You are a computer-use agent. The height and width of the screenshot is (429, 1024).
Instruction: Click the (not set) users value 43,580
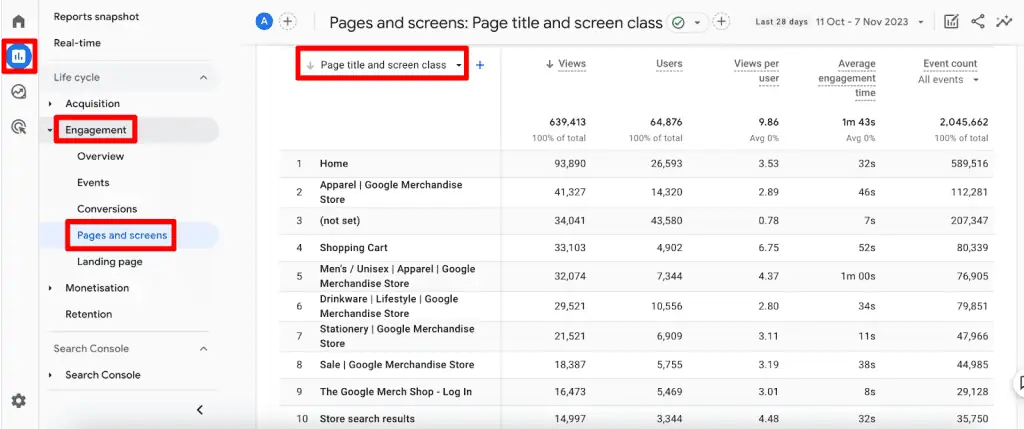667,221
